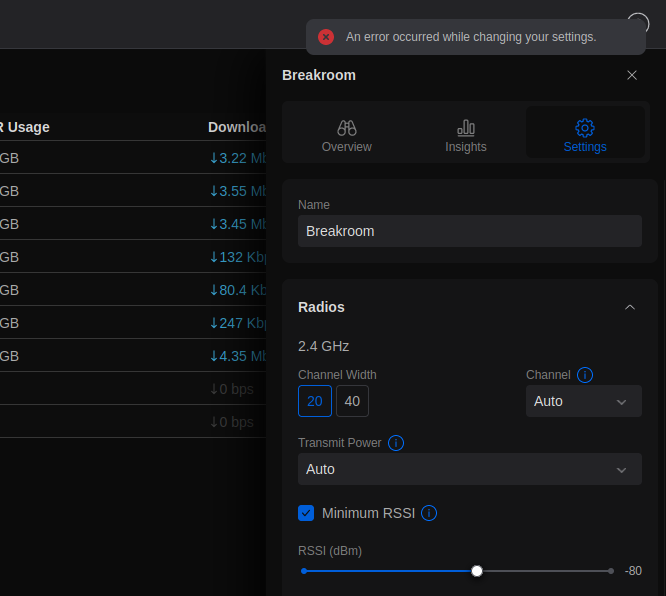Click the Name field containing Breakroom

pos(470,231)
